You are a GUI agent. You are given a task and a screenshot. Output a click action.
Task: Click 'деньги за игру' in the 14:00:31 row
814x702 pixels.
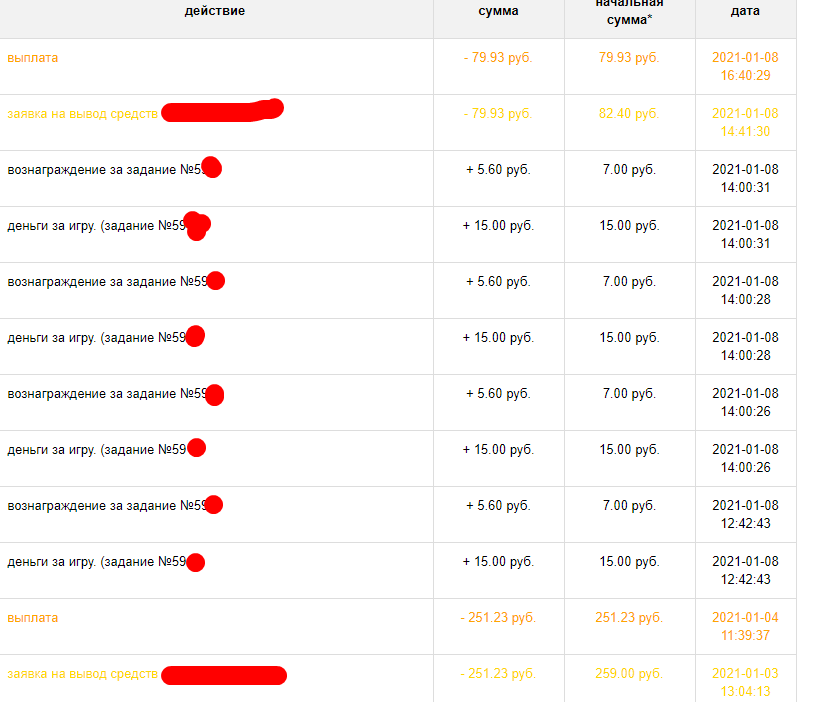(51, 226)
